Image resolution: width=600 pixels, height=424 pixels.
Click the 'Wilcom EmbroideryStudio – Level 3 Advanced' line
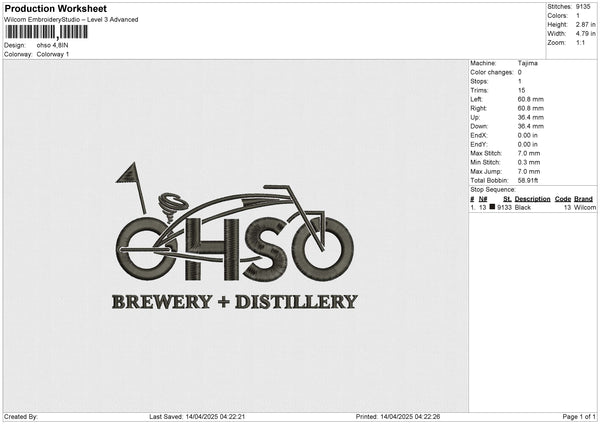tap(71, 20)
